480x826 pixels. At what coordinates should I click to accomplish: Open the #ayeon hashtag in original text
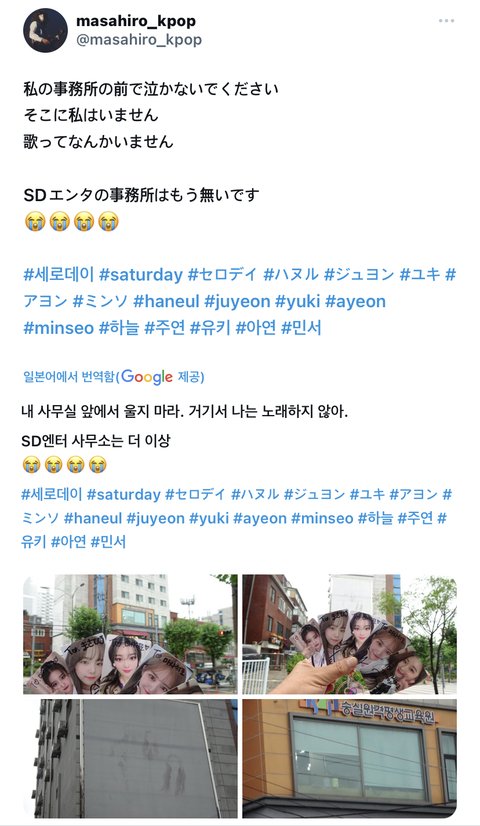pos(356,301)
